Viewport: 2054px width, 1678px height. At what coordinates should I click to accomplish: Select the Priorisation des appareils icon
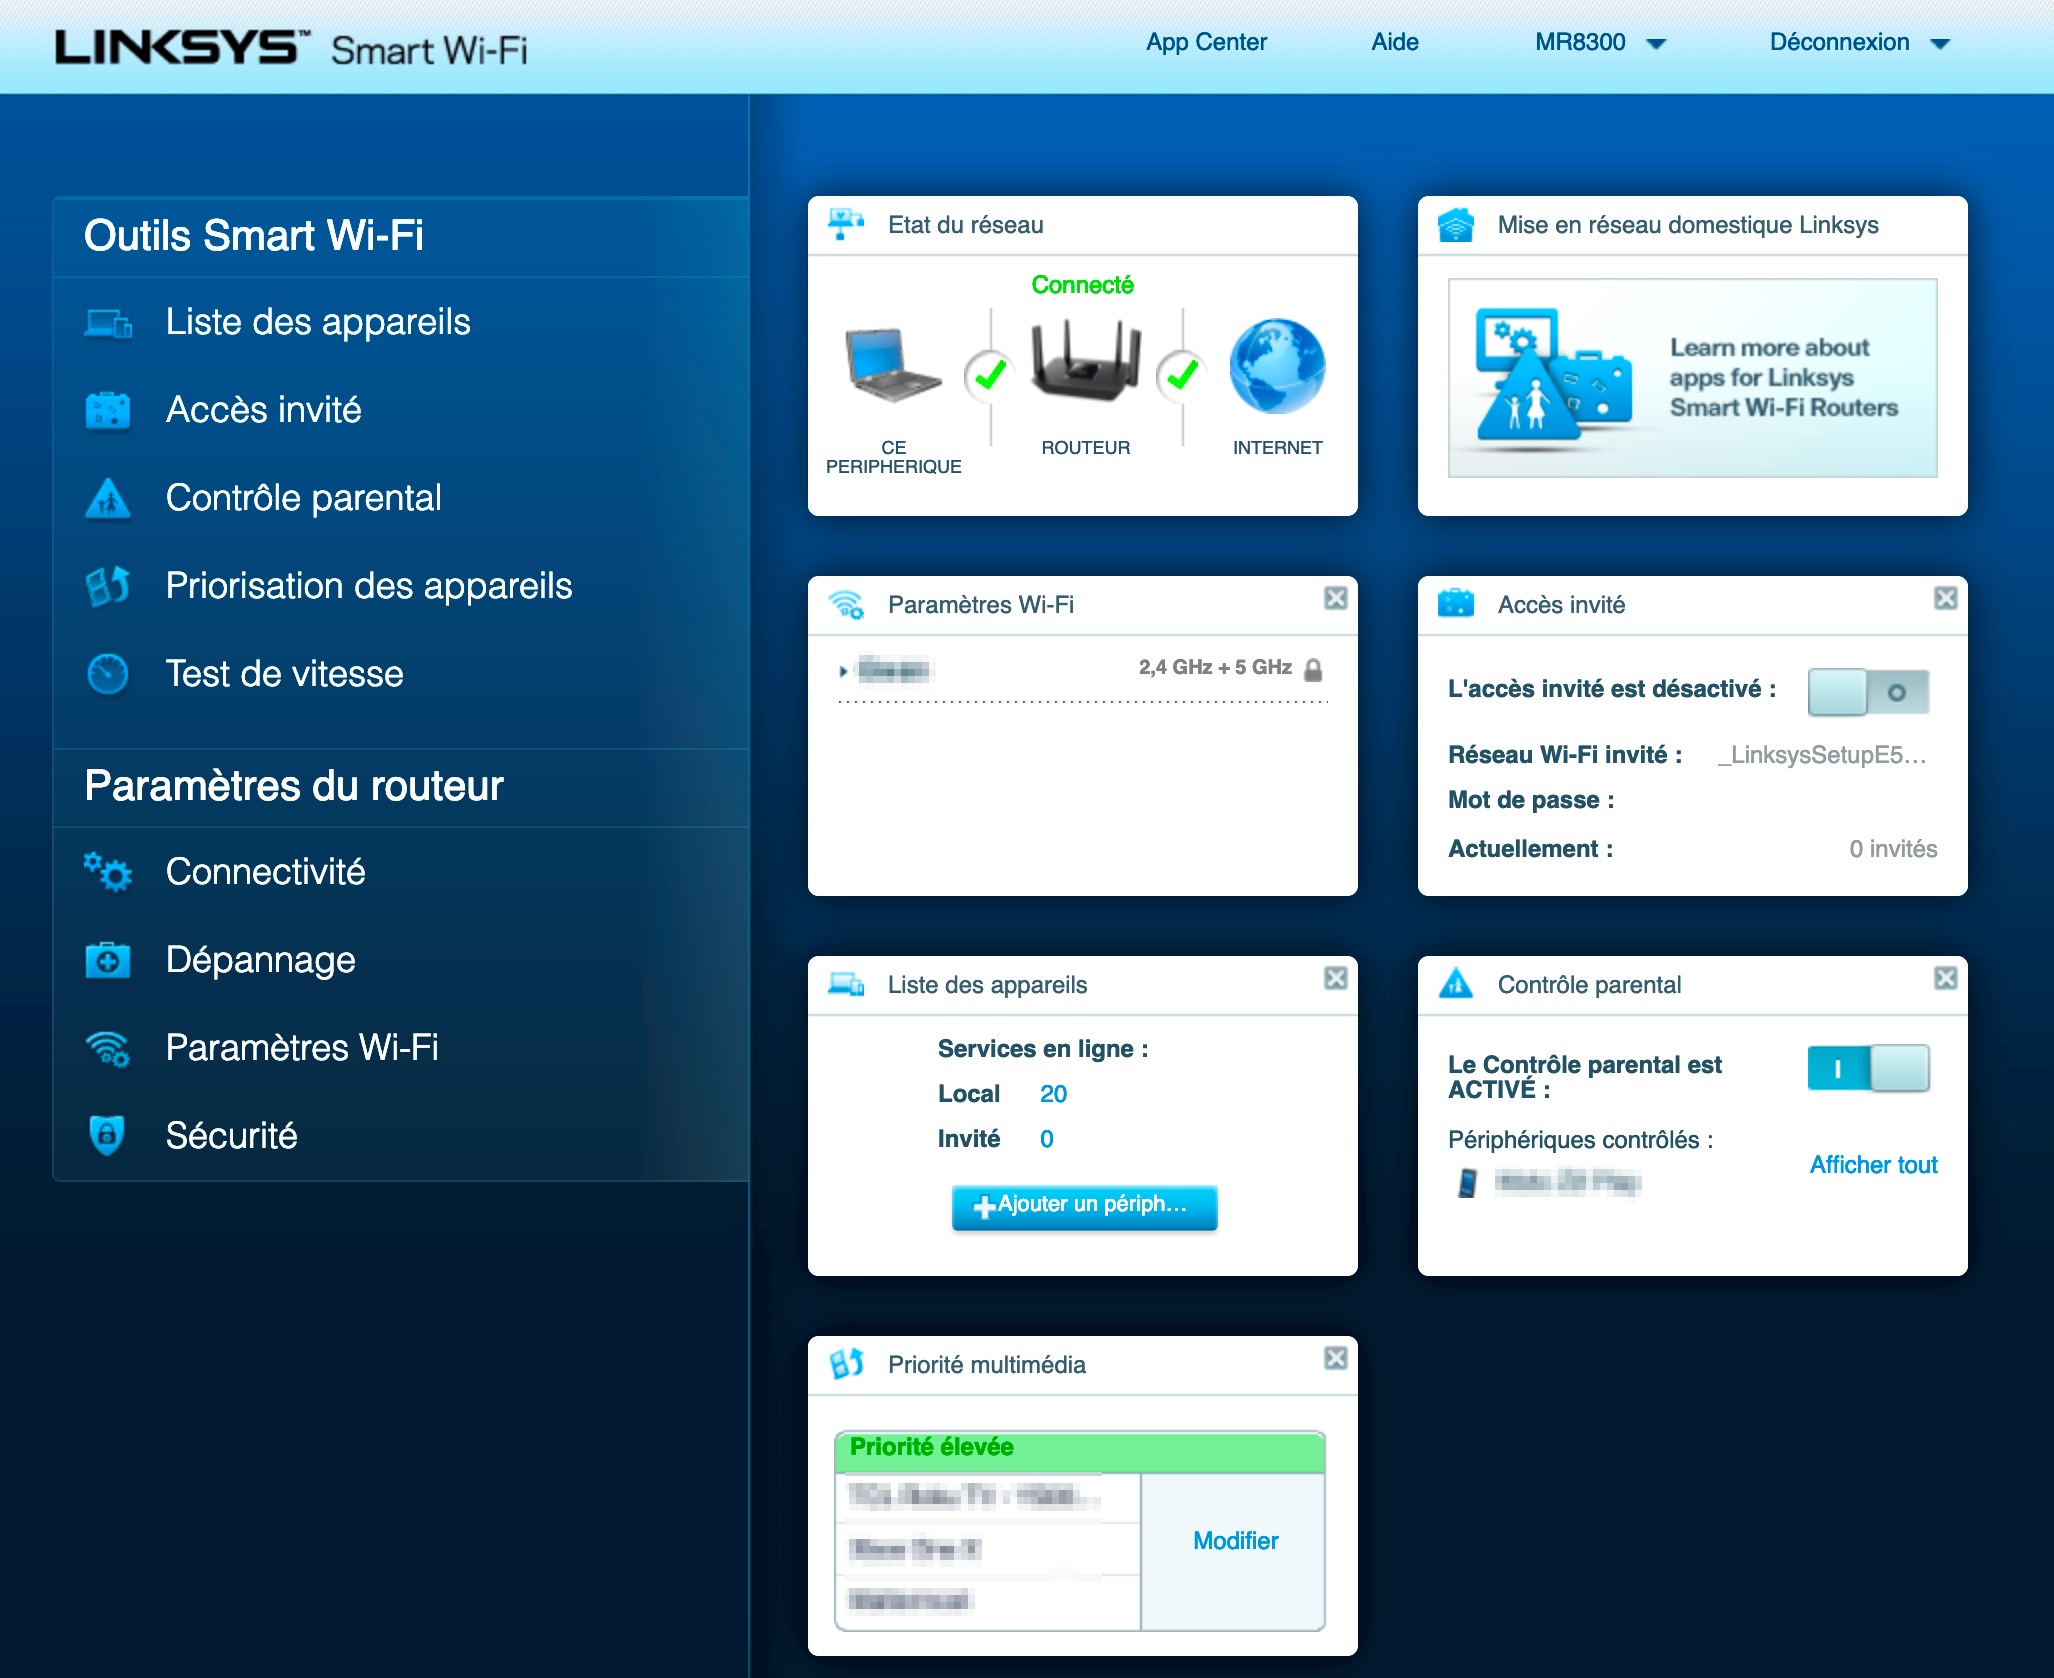tap(108, 586)
